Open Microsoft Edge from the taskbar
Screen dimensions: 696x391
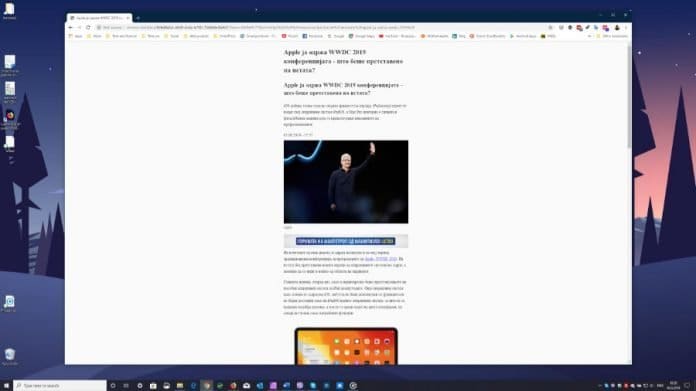(193, 386)
